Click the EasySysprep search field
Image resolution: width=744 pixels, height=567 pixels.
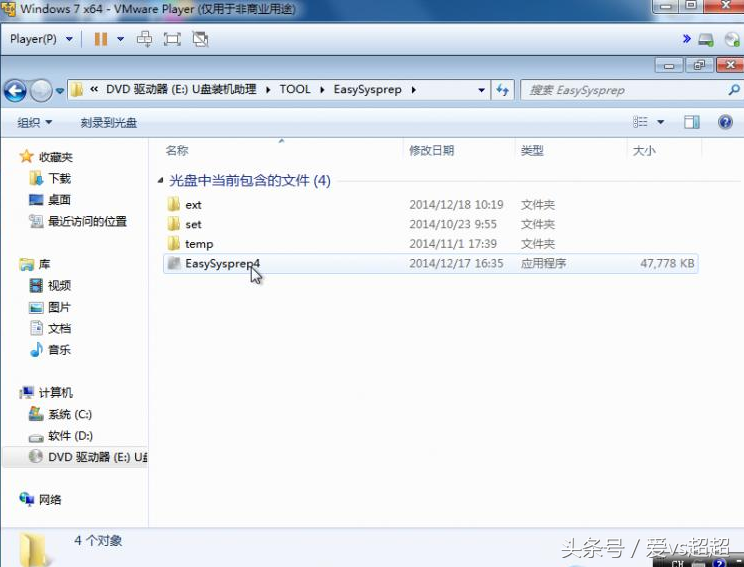tap(624, 90)
